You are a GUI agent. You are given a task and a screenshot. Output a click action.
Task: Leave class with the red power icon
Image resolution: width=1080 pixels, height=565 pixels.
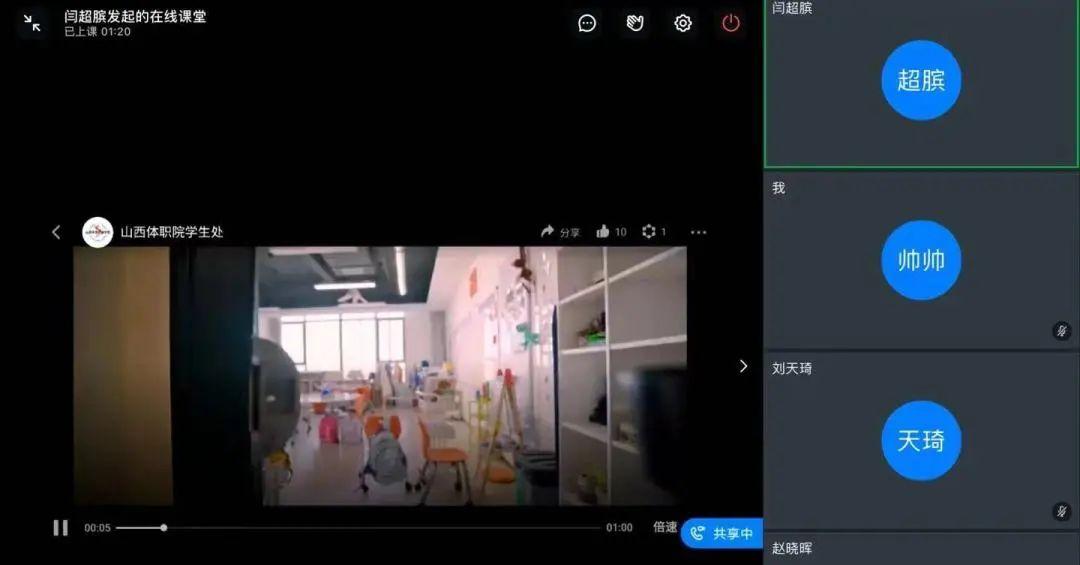point(731,23)
